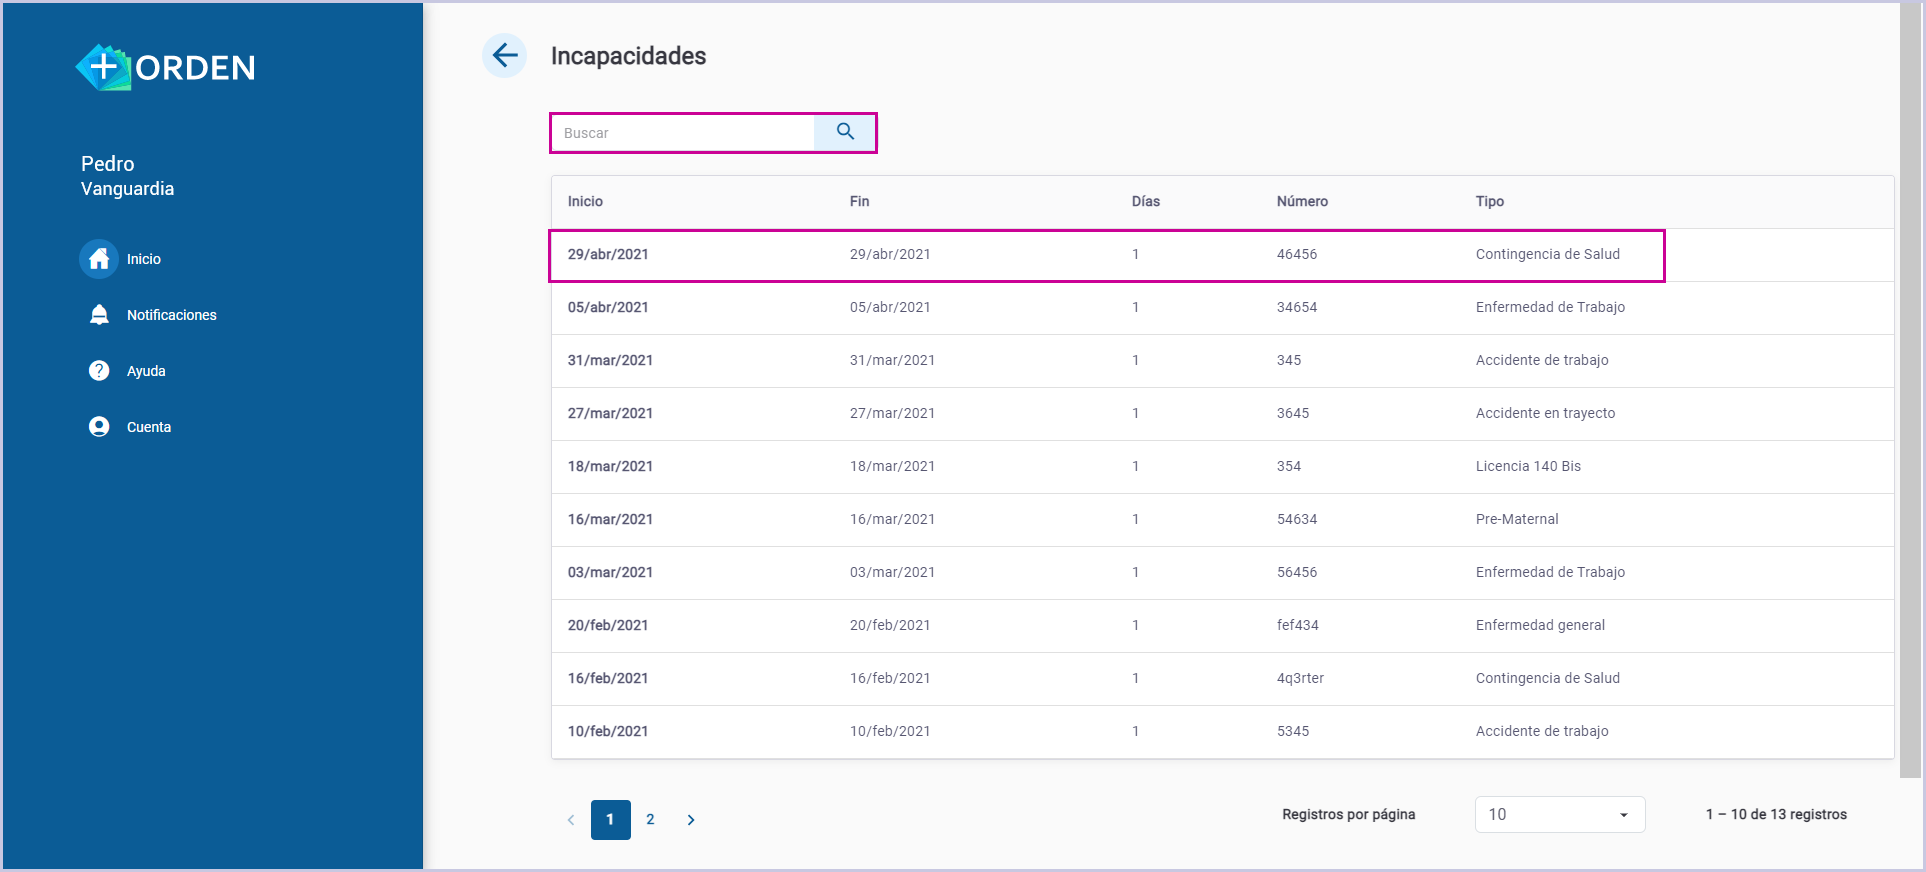Screen dimensions: 1926x872
Task: Click the Cuenta user profile icon
Action: [x=99, y=427]
